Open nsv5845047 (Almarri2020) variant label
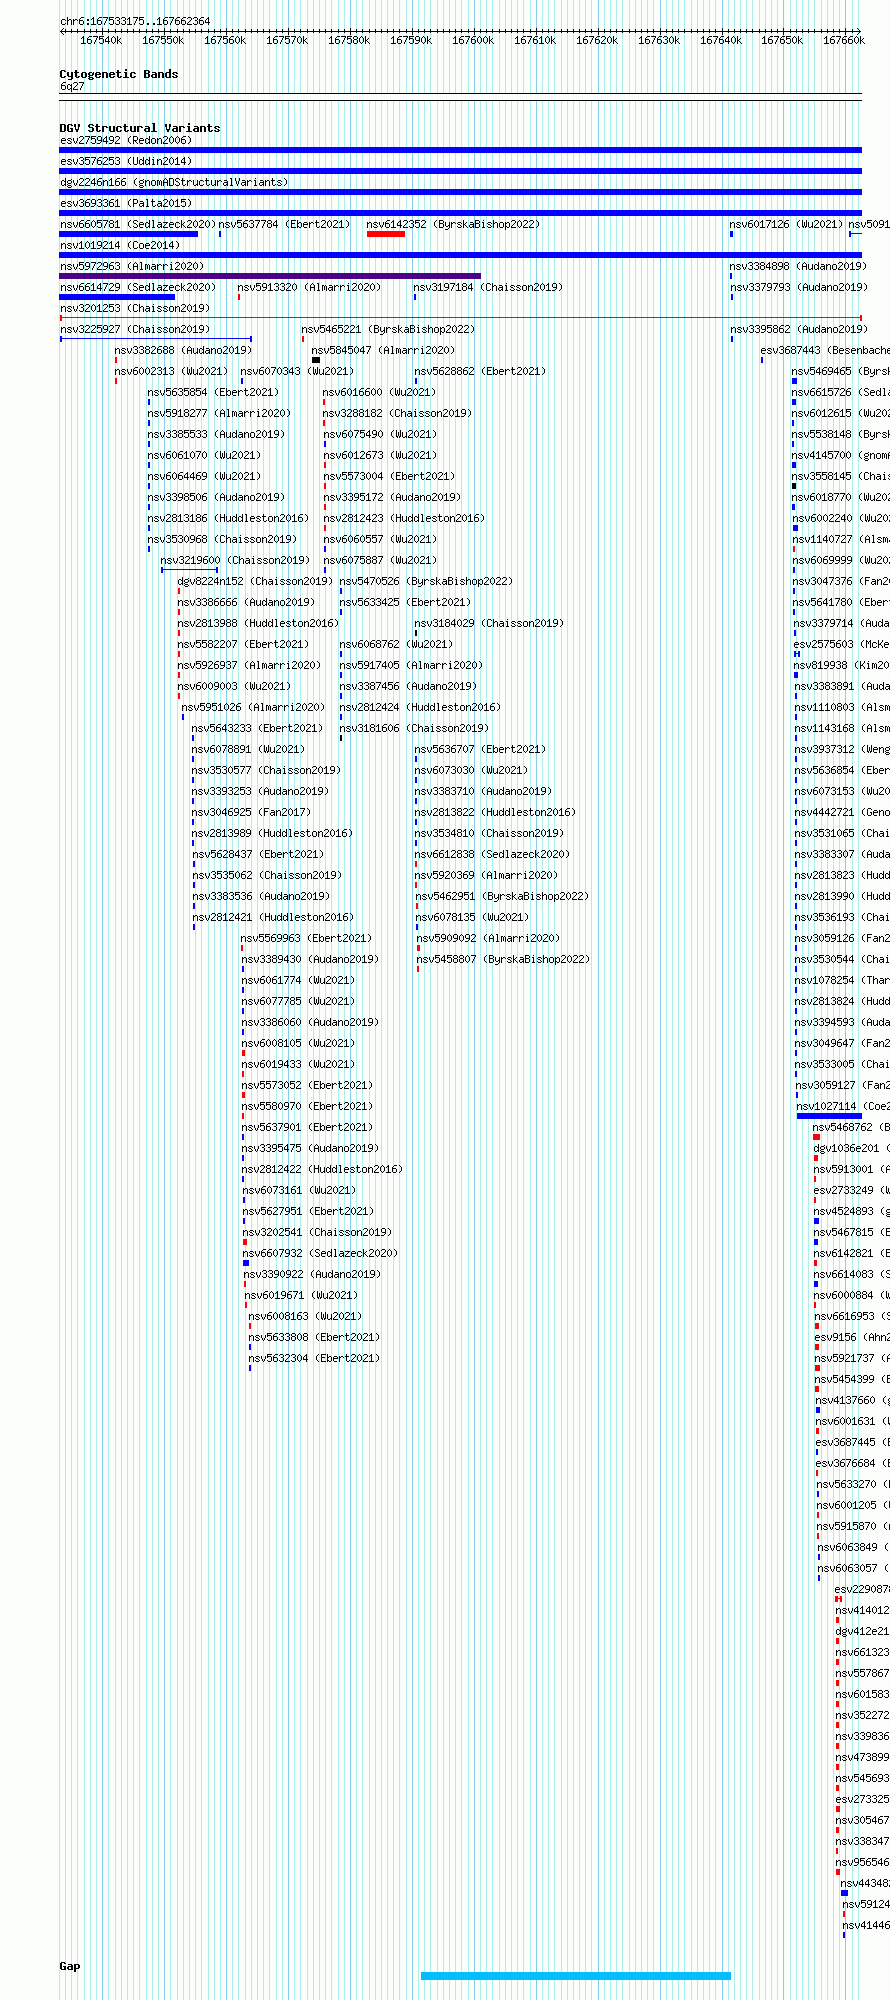This screenshot has width=890, height=2000. (x=383, y=350)
